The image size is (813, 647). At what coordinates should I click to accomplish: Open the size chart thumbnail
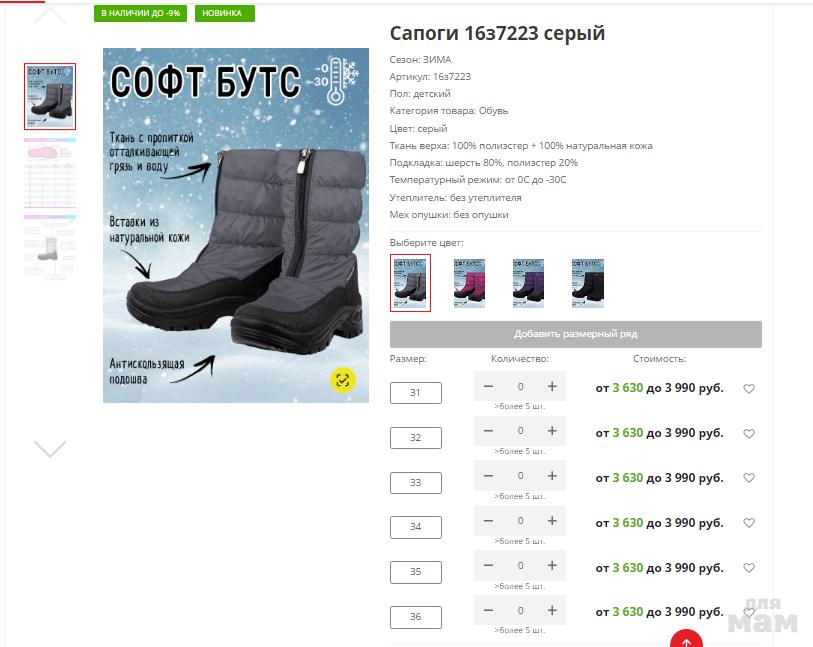pos(50,173)
